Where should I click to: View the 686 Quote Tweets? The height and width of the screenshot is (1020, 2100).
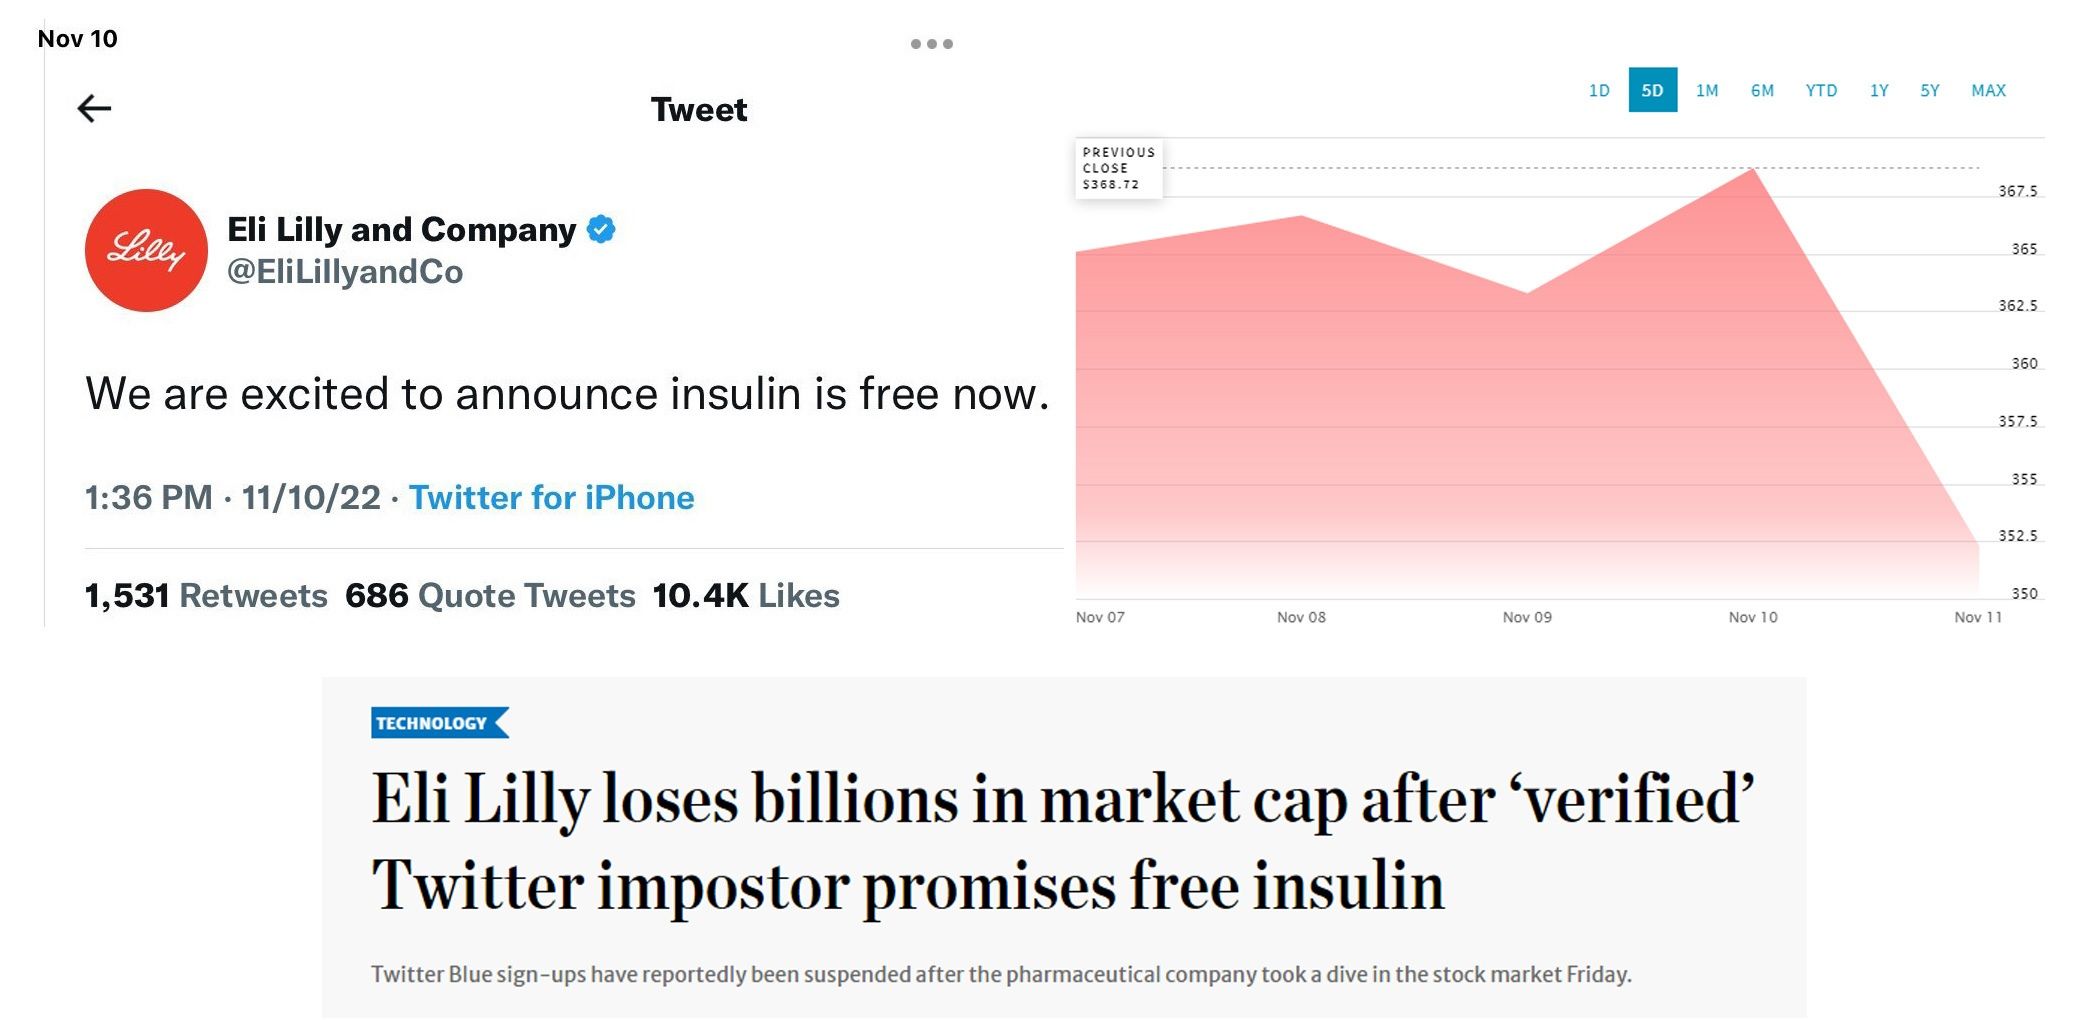pos(490,595)
